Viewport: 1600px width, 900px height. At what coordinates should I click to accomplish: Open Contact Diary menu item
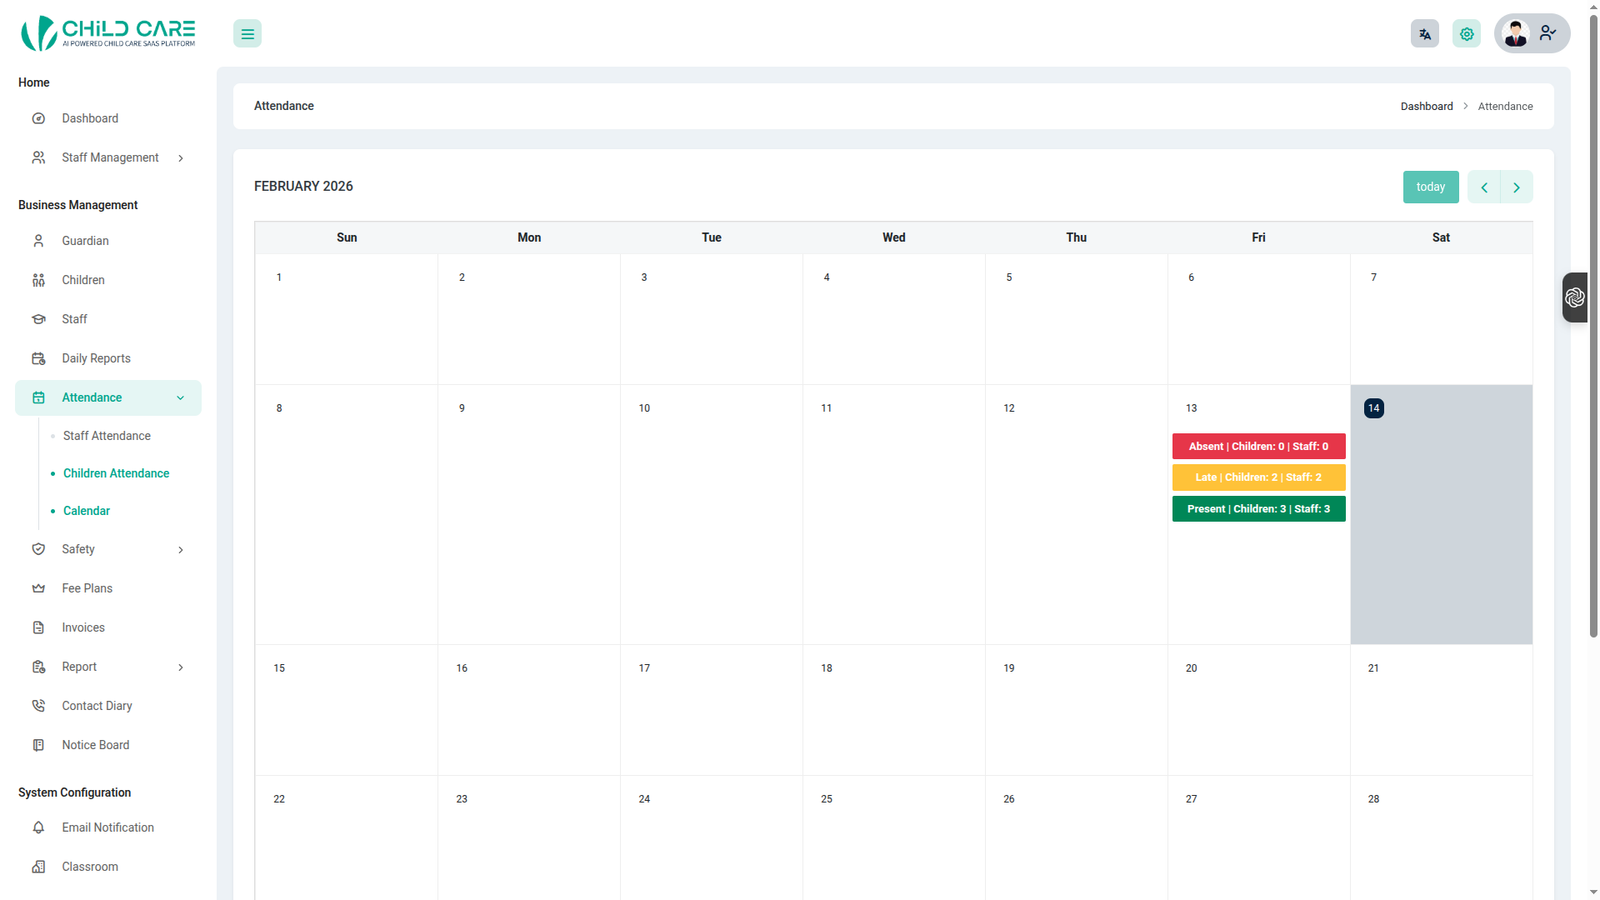(108, 706)
